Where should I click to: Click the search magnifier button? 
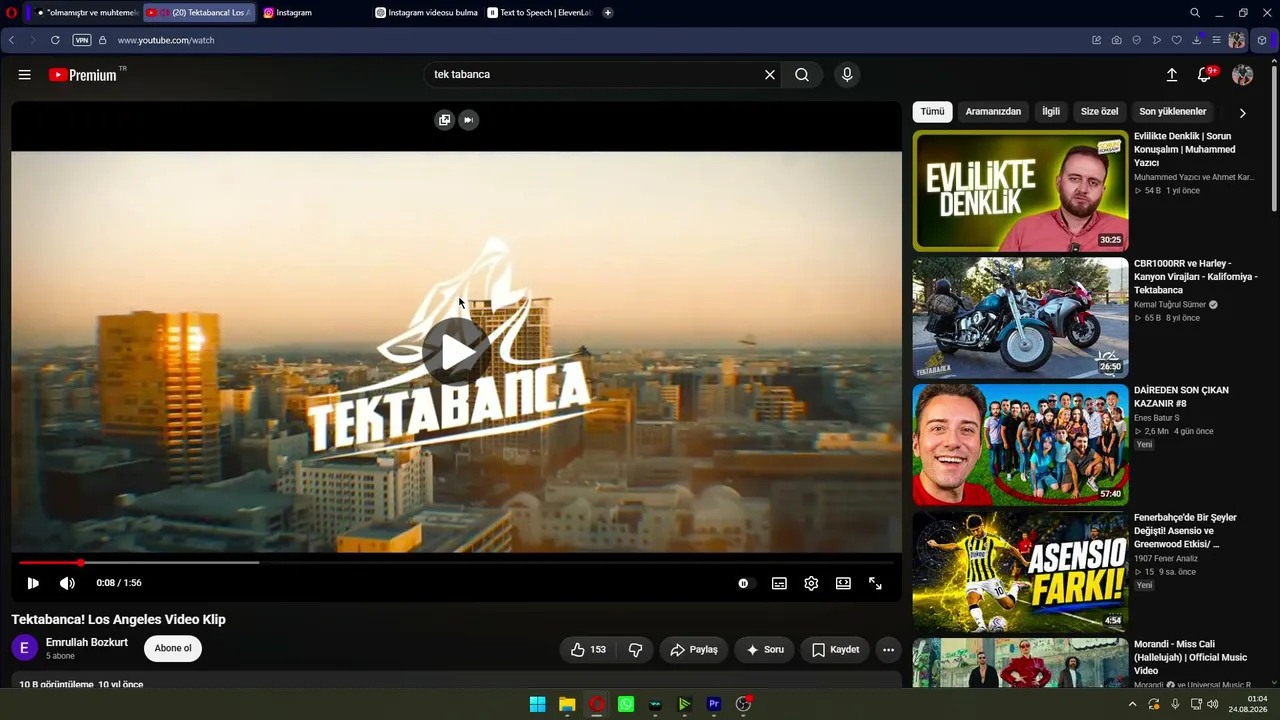coord(802,75)
